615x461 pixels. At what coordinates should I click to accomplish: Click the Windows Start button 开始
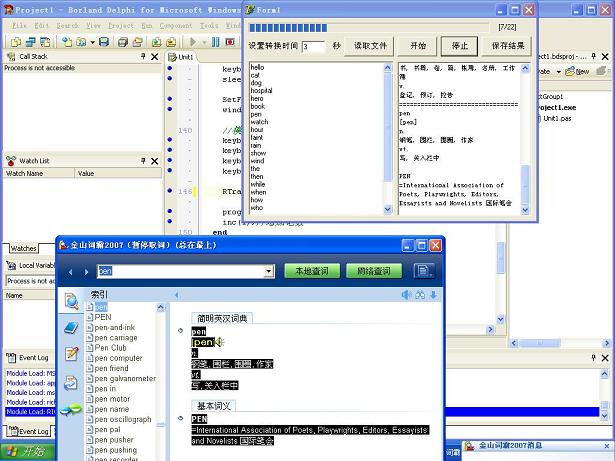point(26,452)
